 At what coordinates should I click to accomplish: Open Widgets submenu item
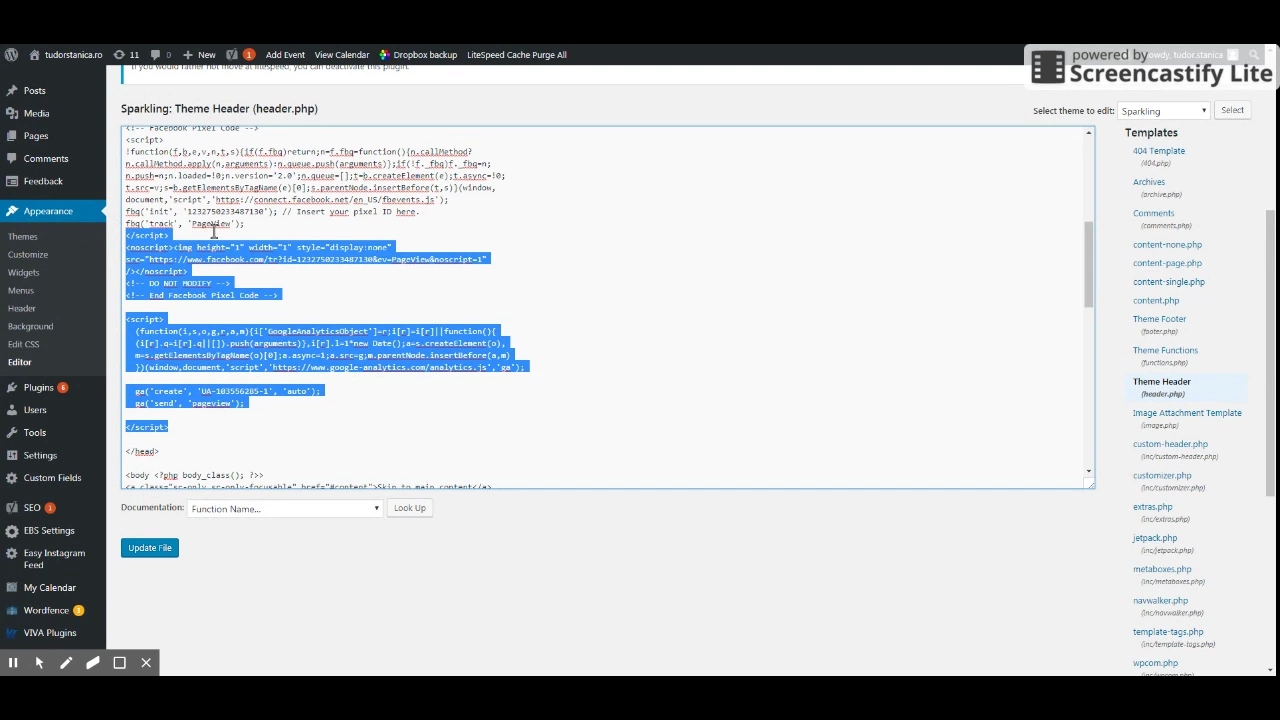pos(24,273)
